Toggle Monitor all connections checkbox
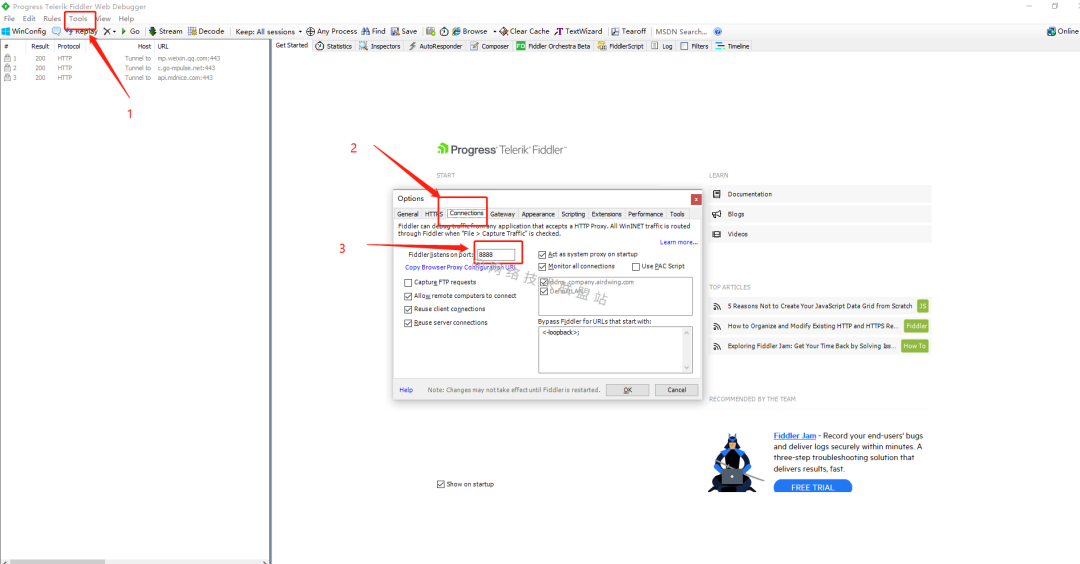This screenshot has width=1080, height=564. coord(542,267)
